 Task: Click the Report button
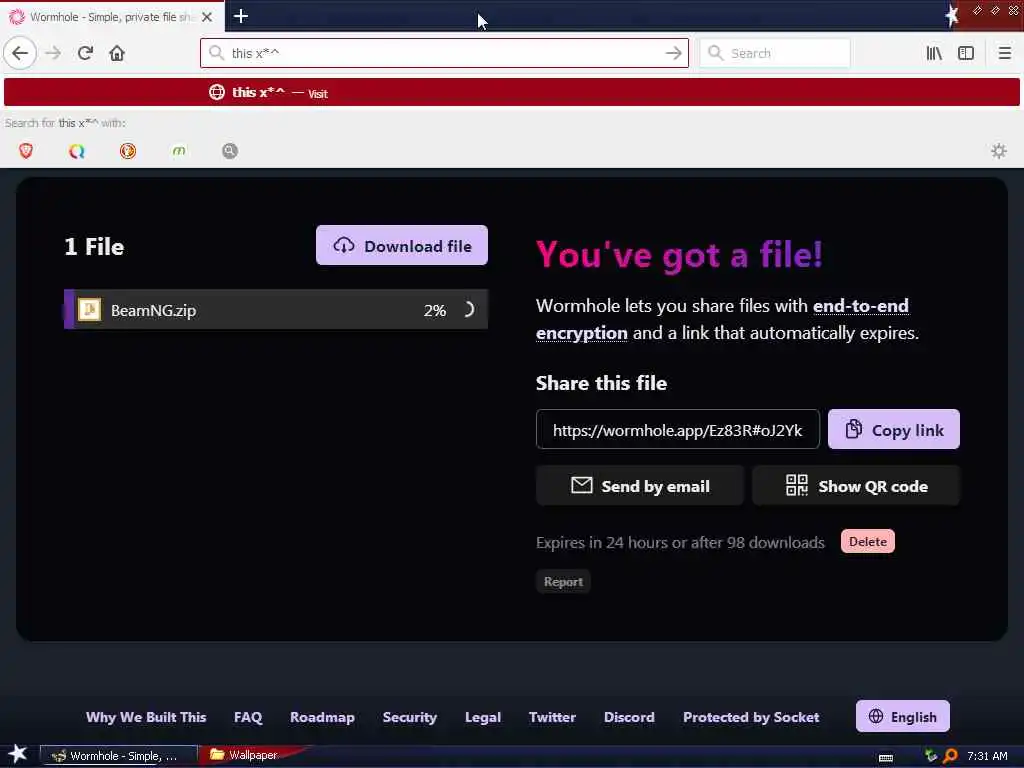click(563, 581)
